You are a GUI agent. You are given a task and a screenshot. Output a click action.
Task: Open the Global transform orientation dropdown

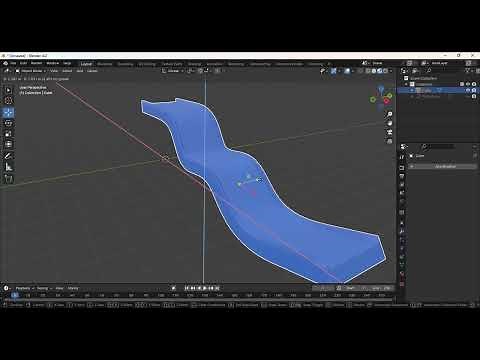coord(173,71)
